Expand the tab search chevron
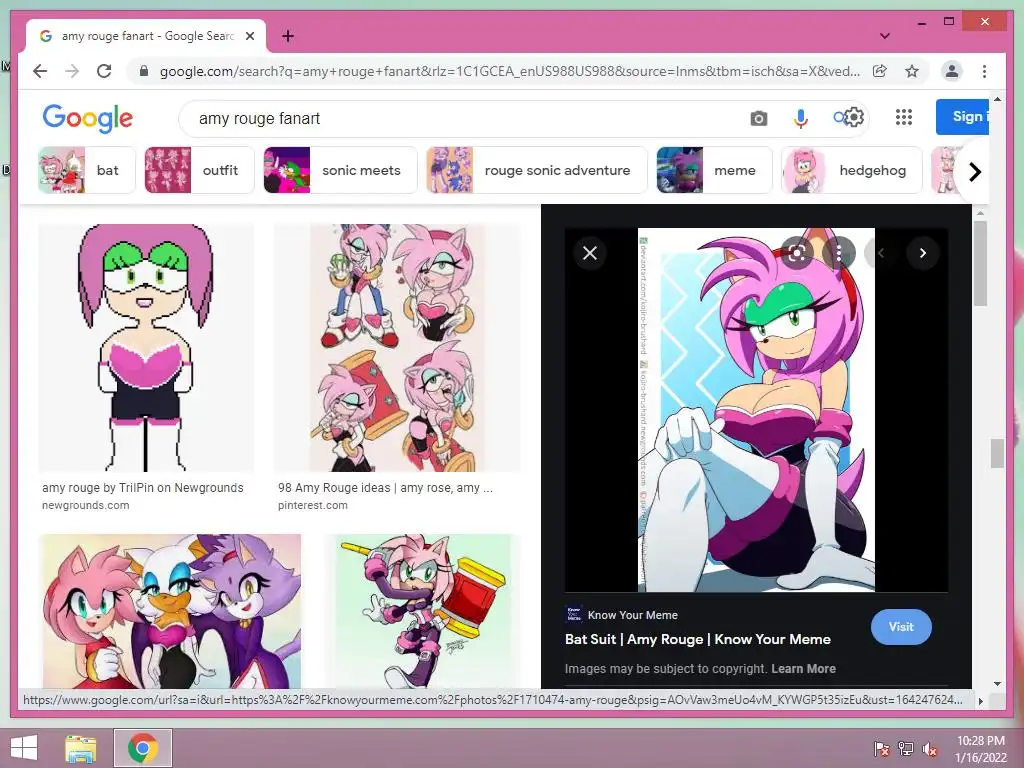Viewport: 1024px width, 768px height. 885,36
